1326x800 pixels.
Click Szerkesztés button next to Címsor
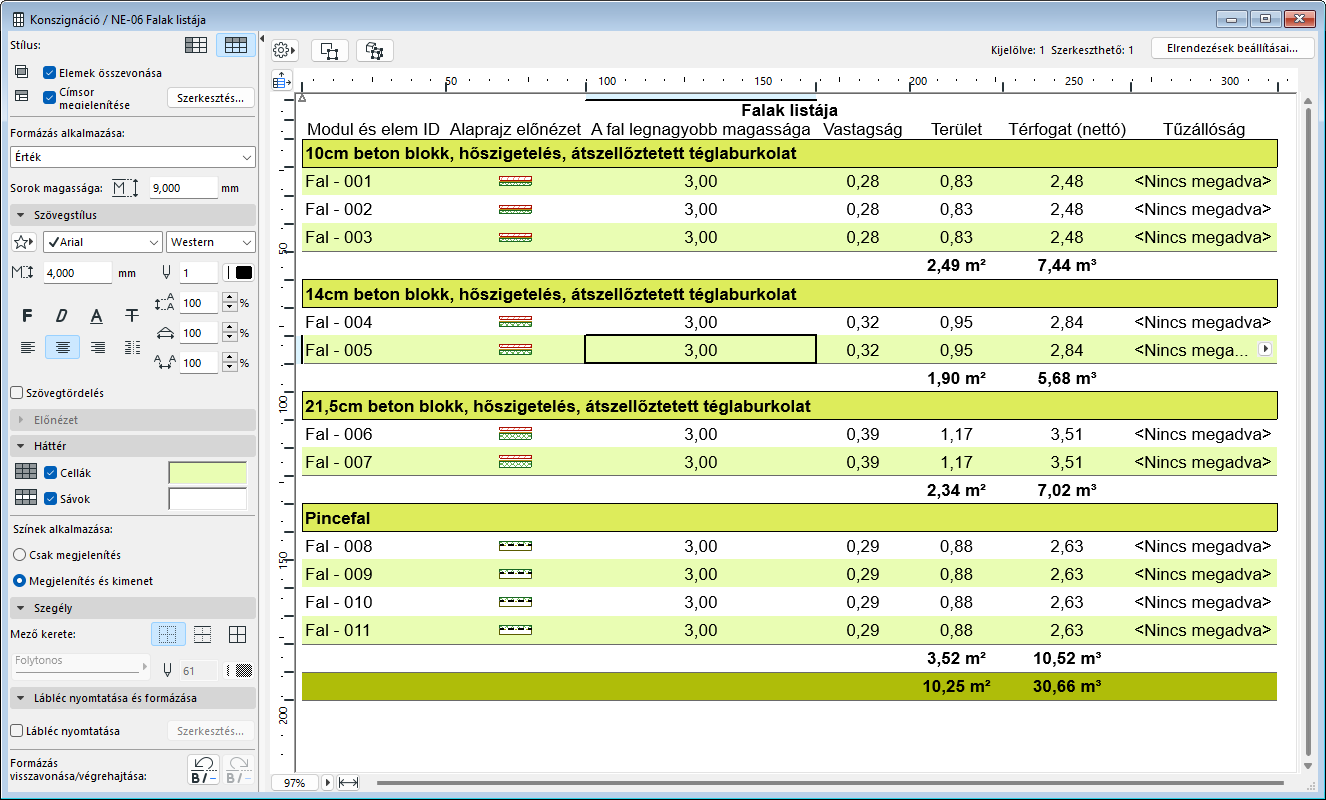[210, 98]
